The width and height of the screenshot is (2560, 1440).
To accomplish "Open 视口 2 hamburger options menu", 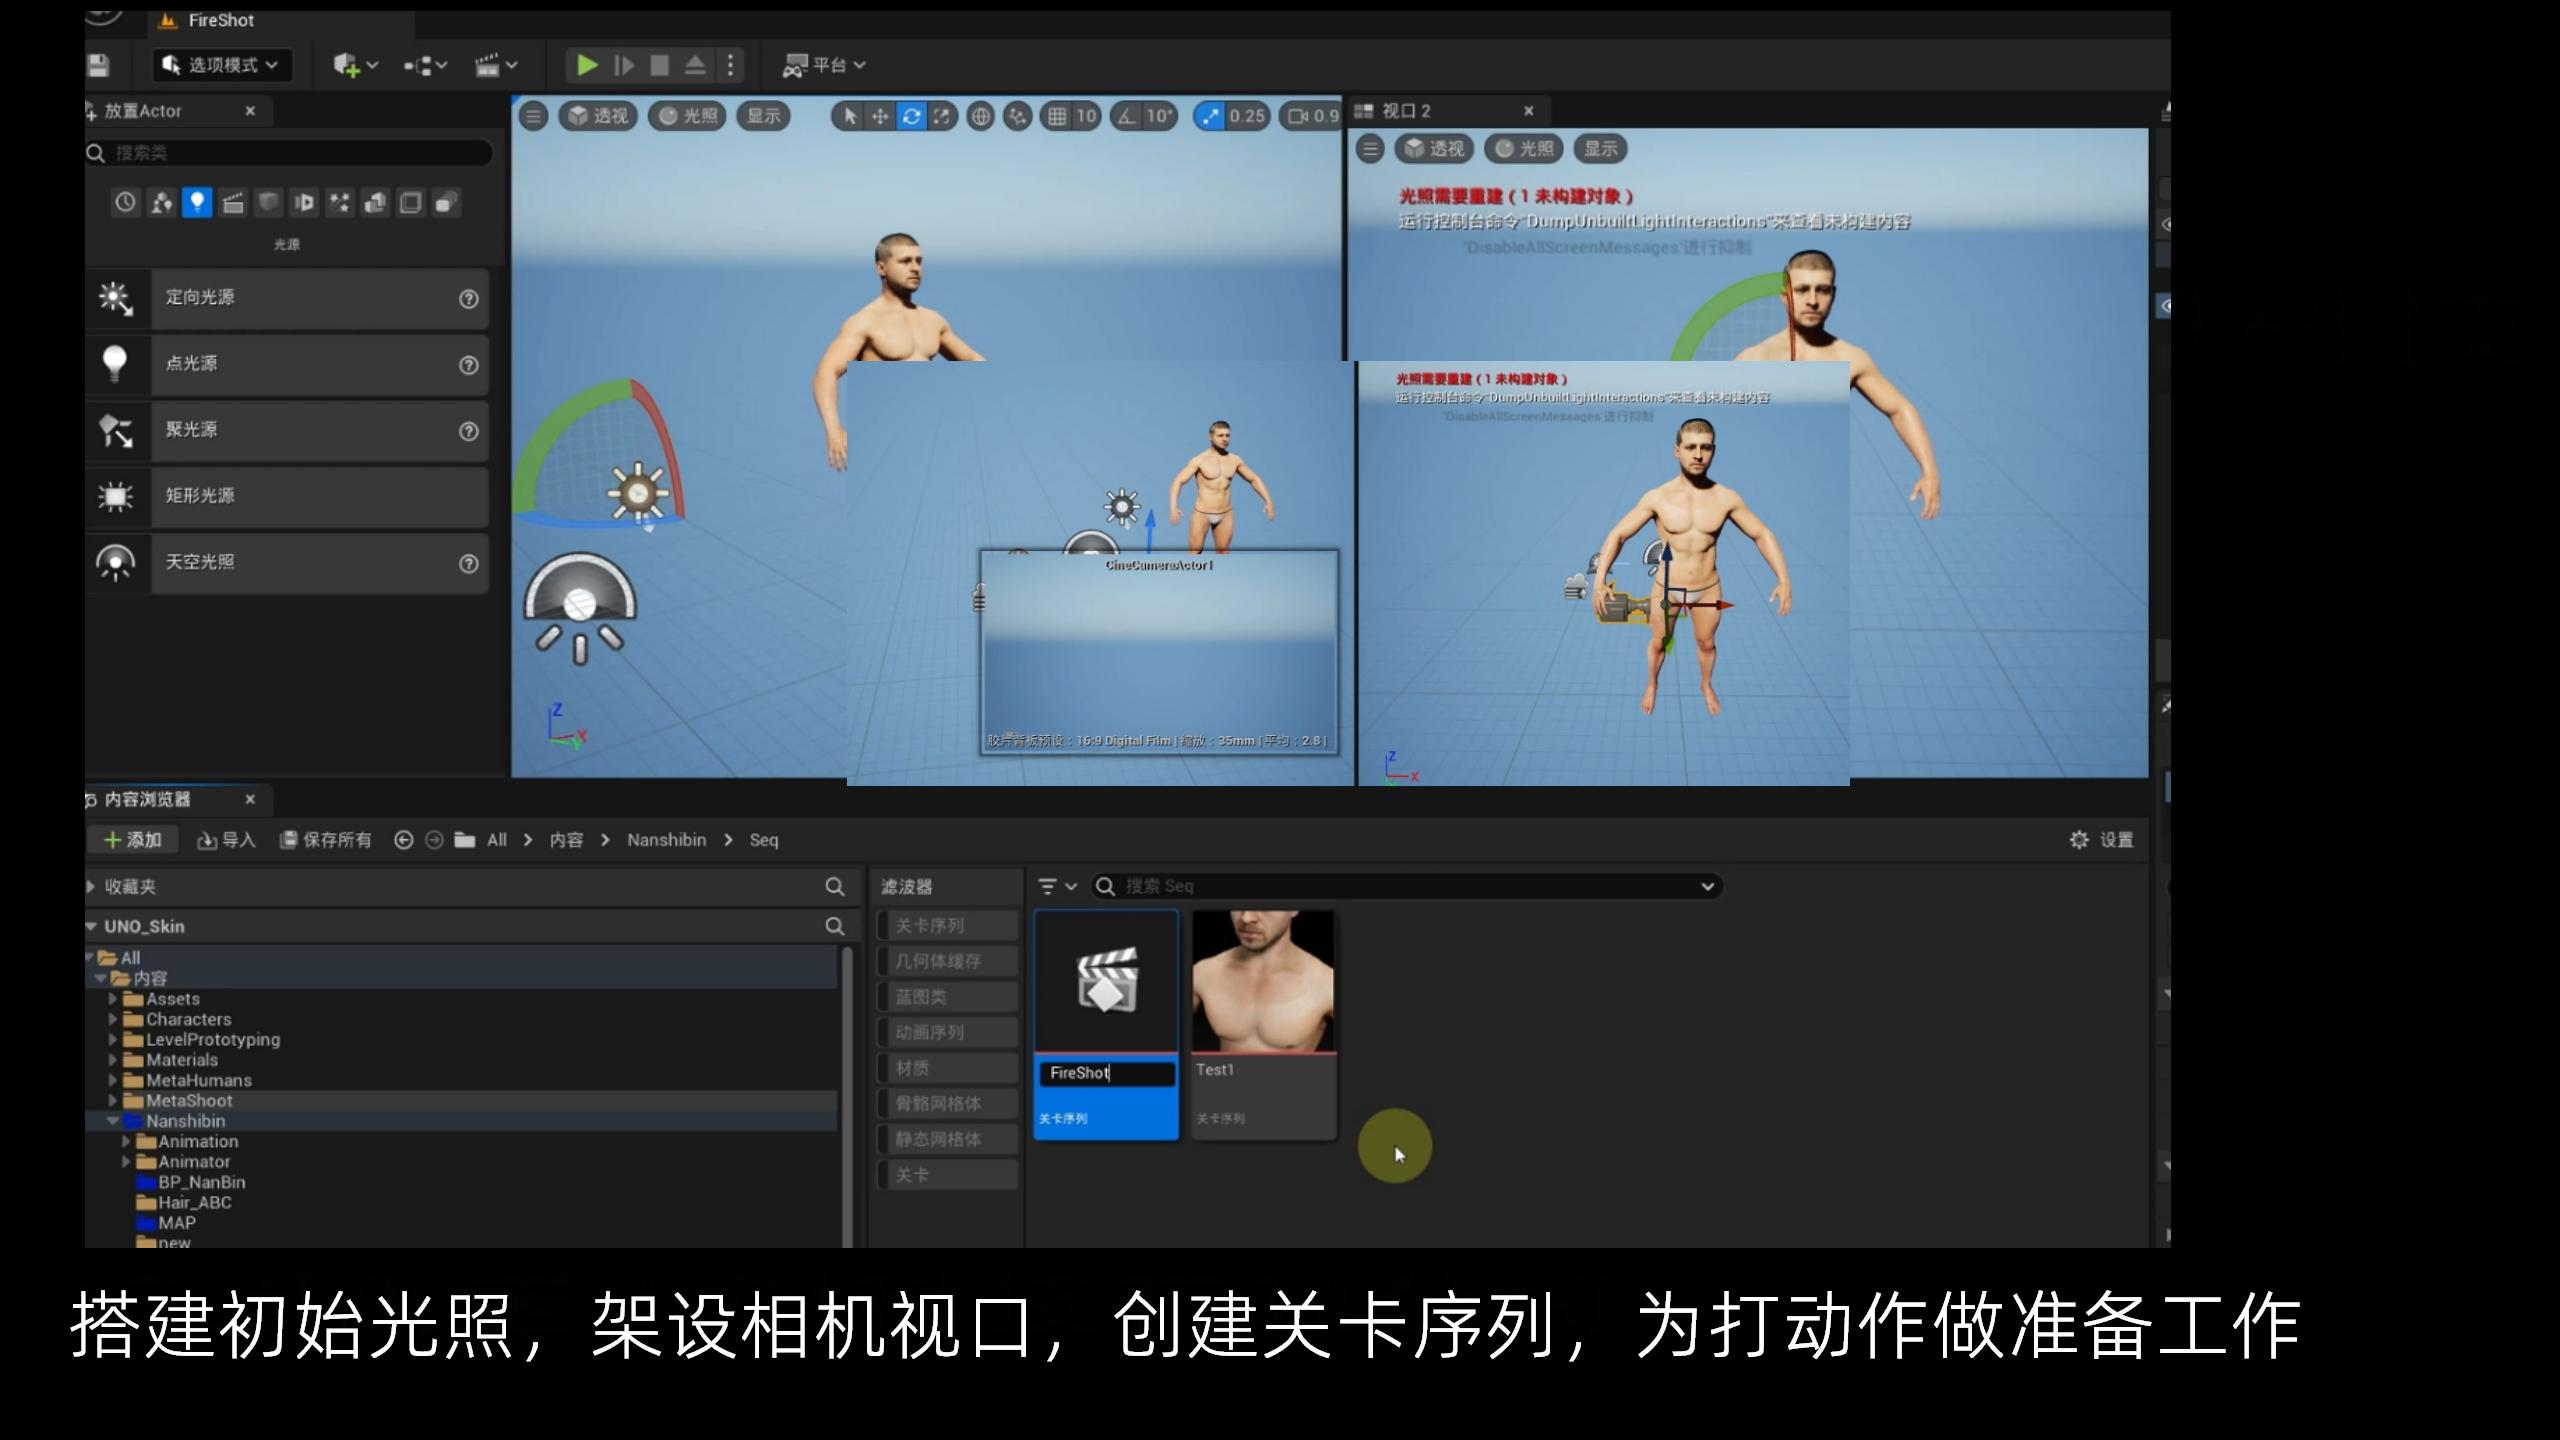I will coord(1370,149).
